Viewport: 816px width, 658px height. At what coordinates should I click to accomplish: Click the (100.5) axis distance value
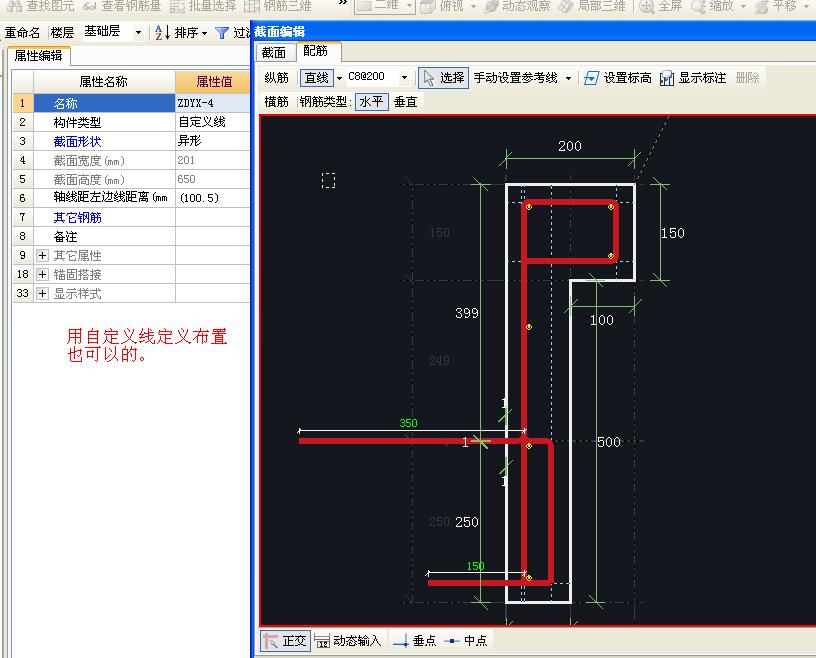click(x=213, y=198)
